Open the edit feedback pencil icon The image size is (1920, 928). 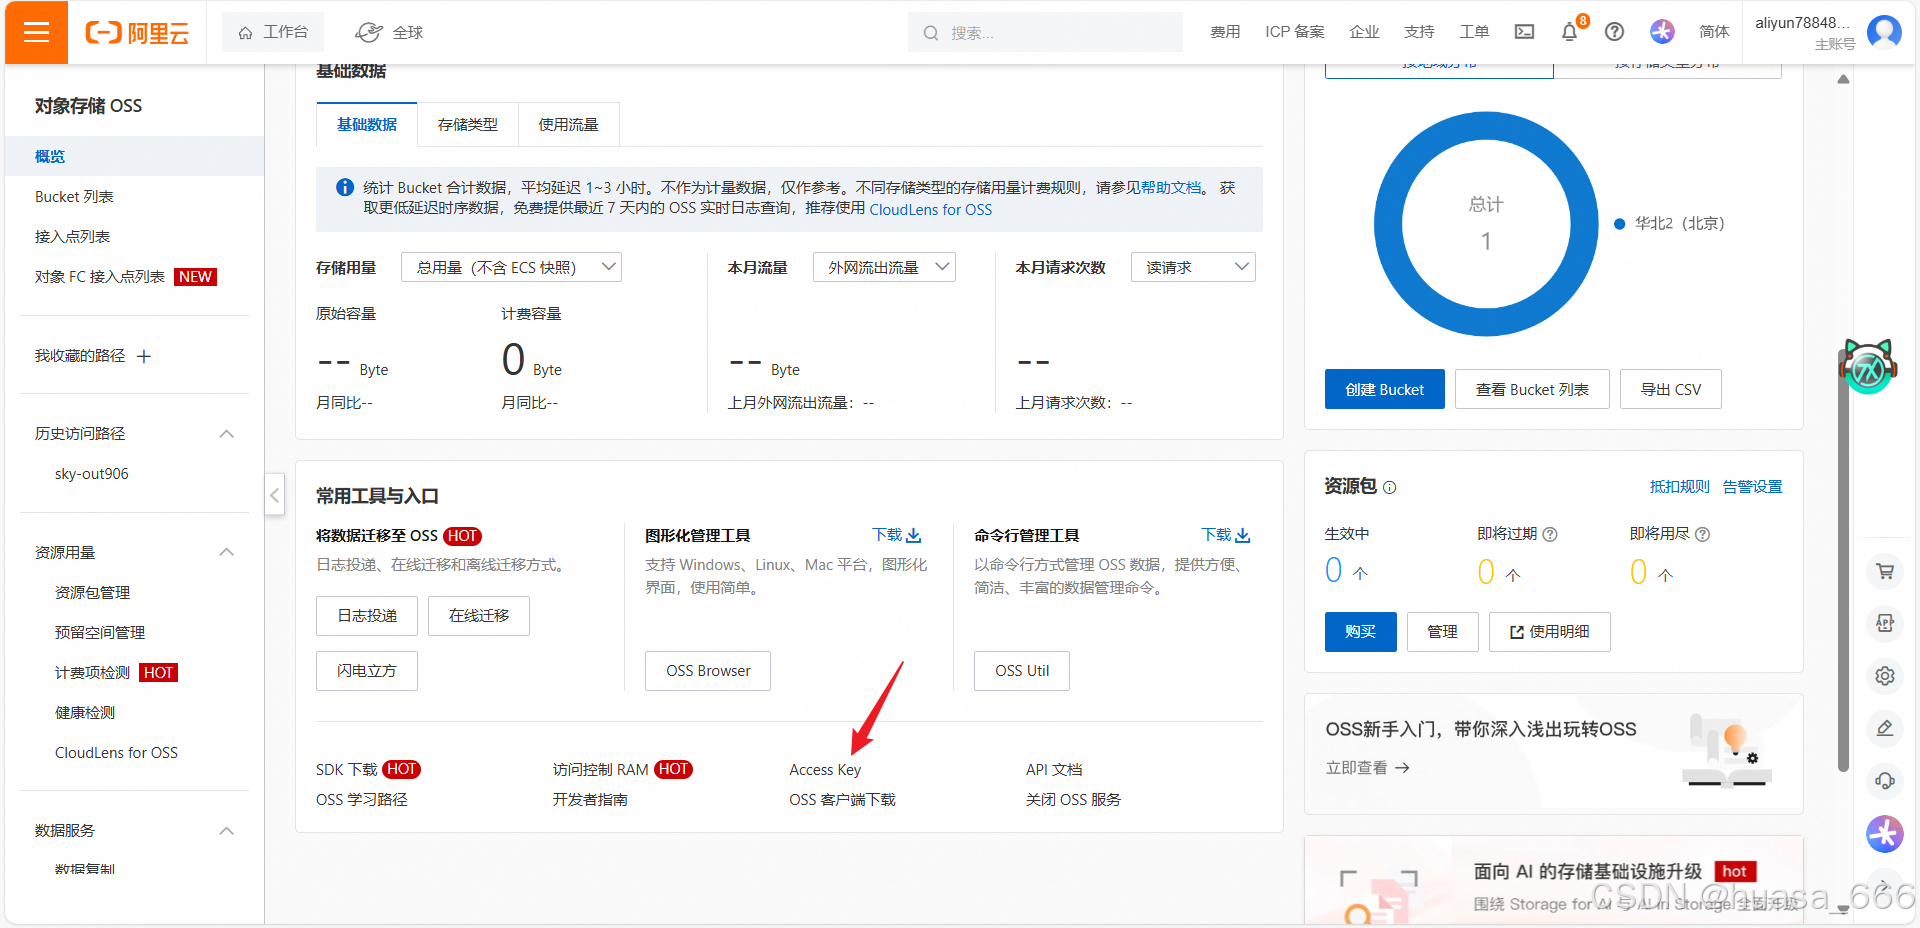pos(1885,728)
